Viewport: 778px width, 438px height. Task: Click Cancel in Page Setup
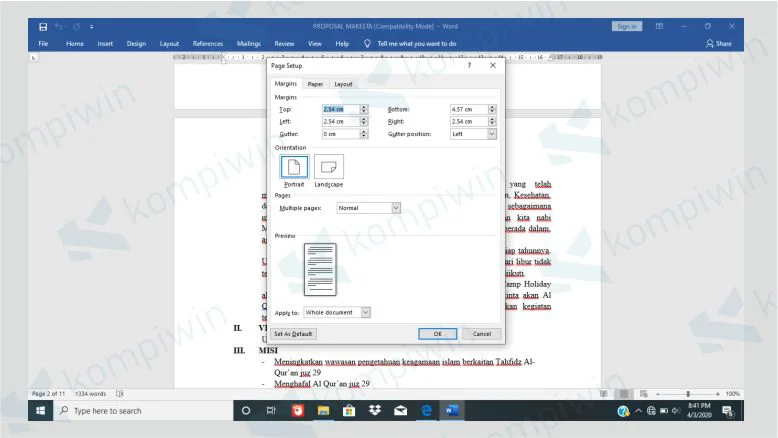point(481,334)
